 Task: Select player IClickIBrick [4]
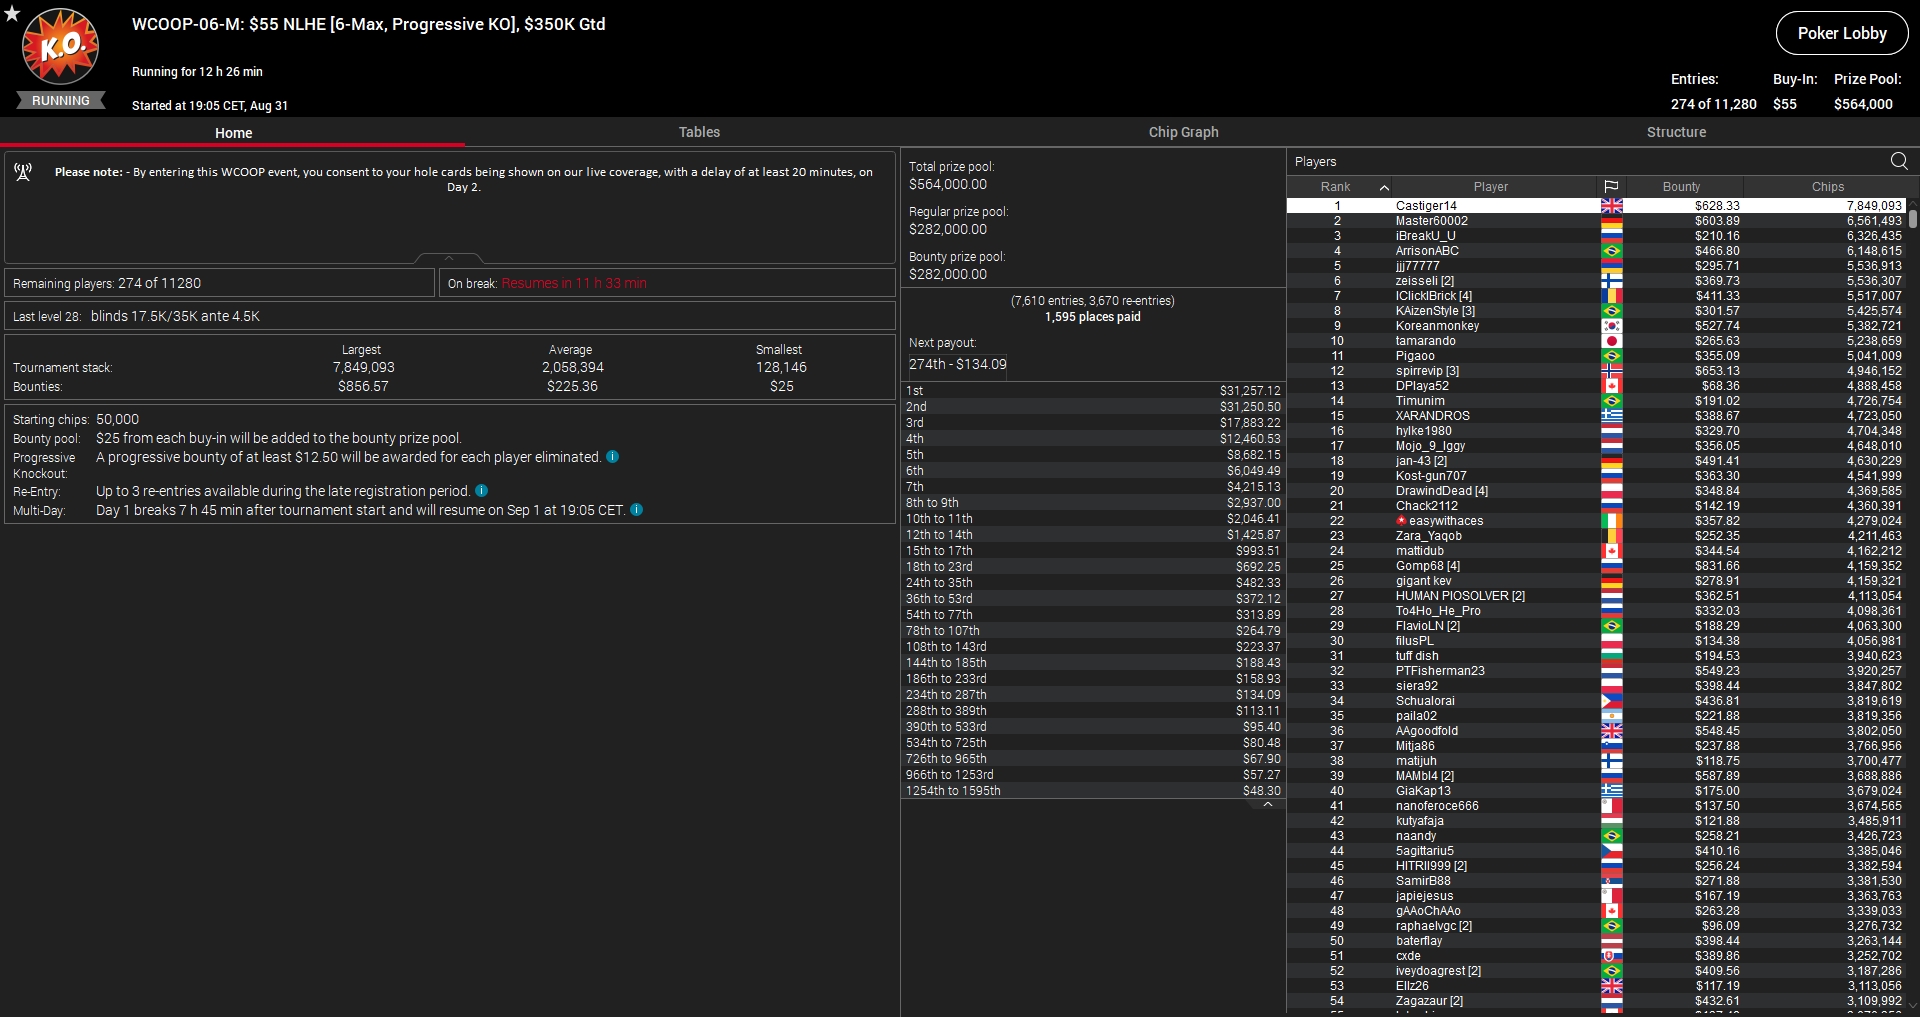(x=1596, y=296)
